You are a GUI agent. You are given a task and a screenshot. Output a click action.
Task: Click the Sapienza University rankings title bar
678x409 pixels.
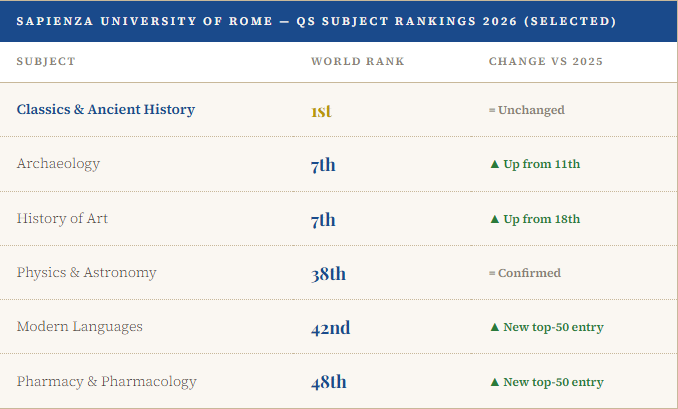coord(316,21)
